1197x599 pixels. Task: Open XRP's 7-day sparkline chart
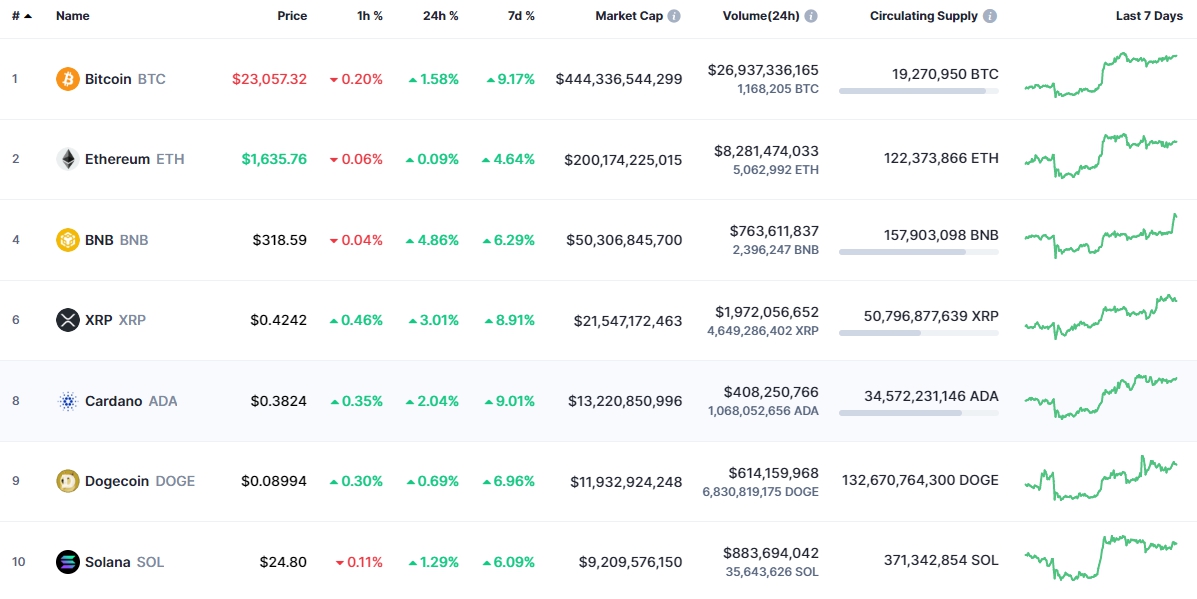pyautogui.click(x=1101, y=317)
